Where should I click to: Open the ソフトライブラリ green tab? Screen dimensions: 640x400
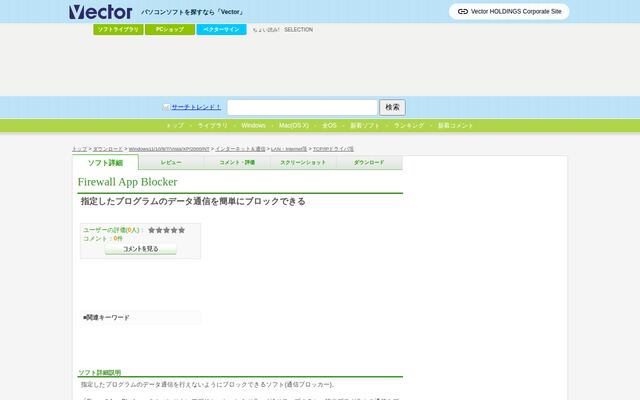118,29
